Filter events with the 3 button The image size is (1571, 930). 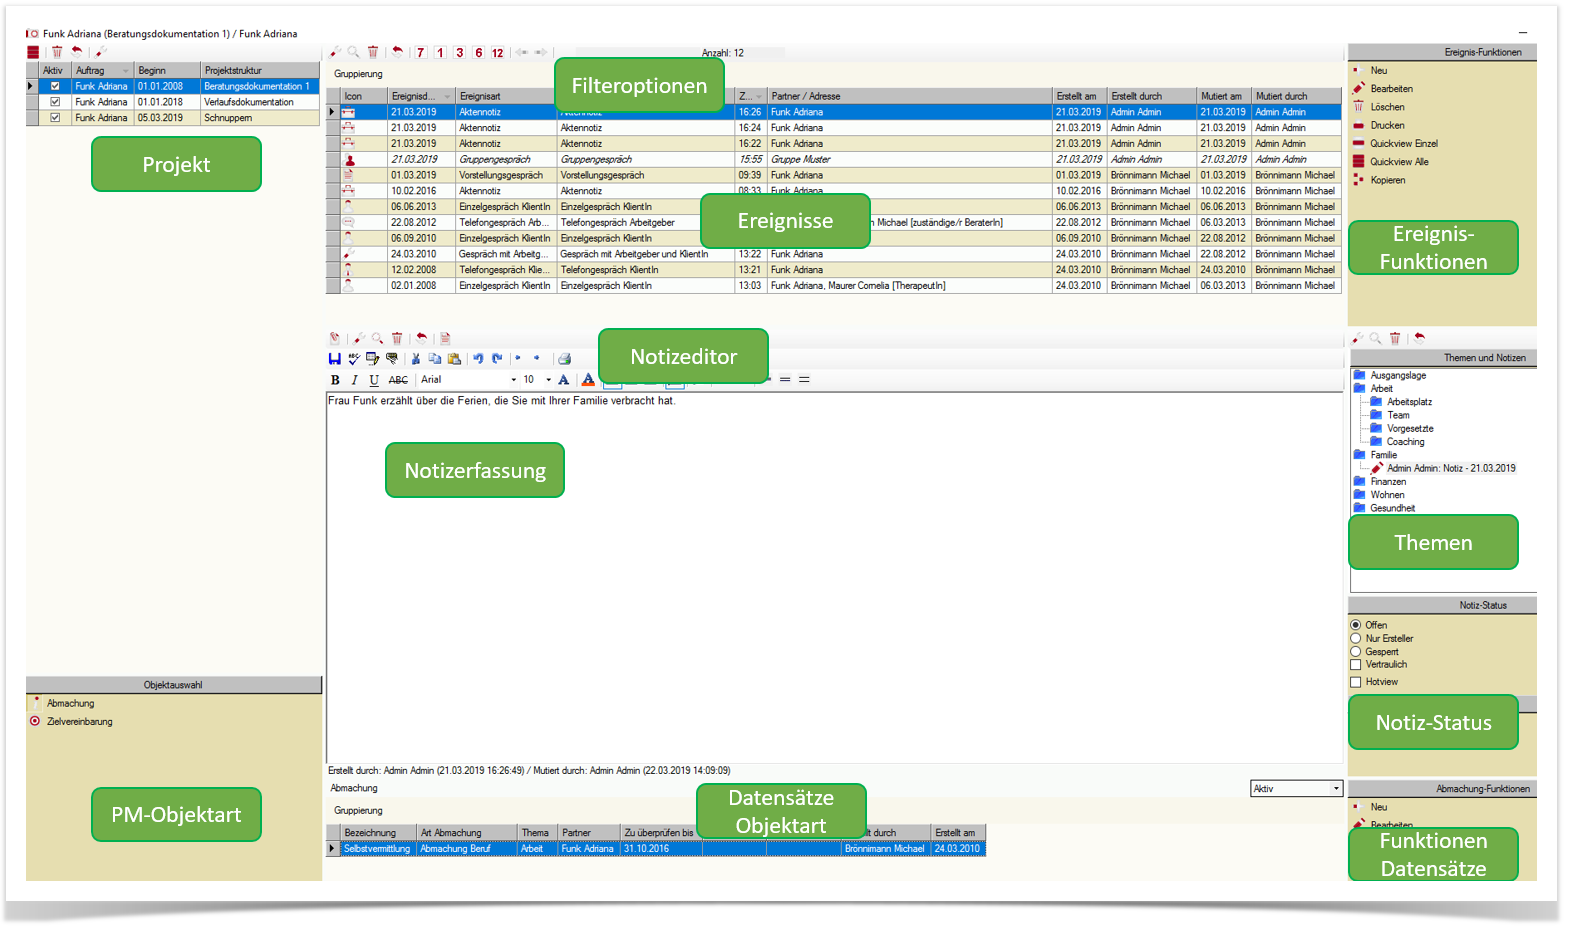pos(460,53)
